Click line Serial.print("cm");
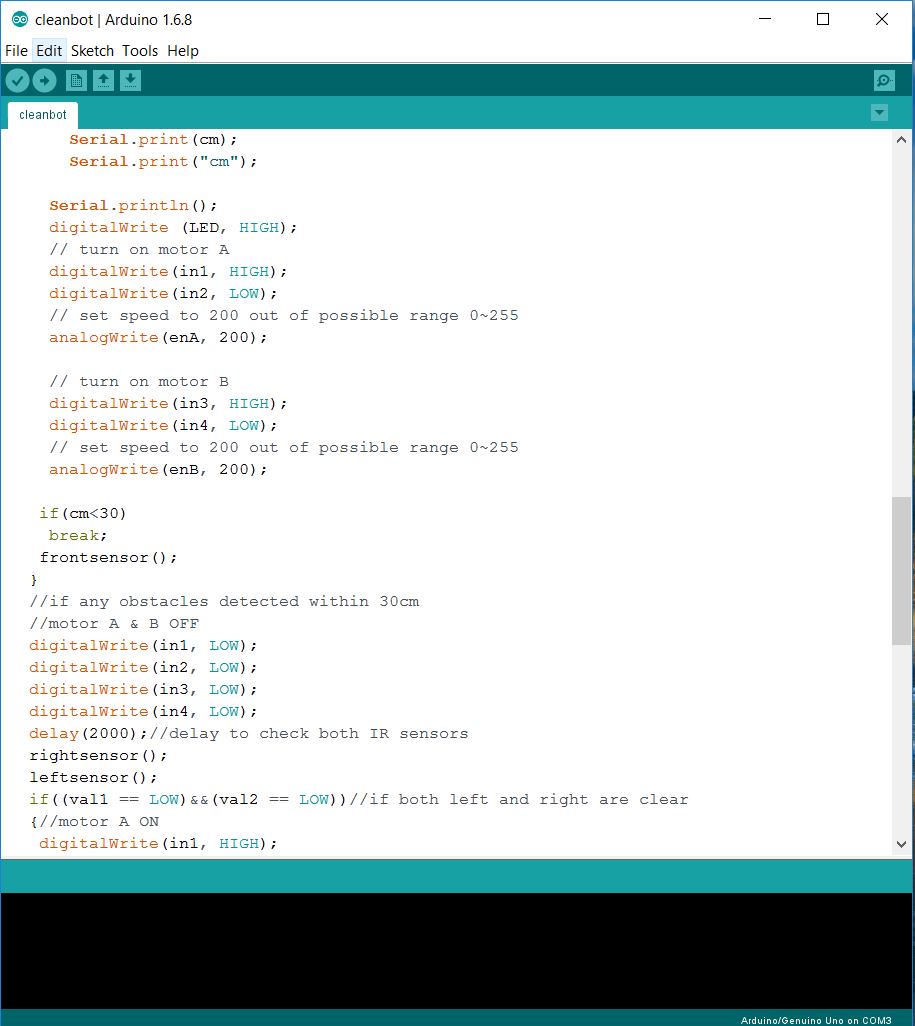Image resolution: width=915 pixels, height=1026 pixels. pyautogui.click(x=163, y=162)
